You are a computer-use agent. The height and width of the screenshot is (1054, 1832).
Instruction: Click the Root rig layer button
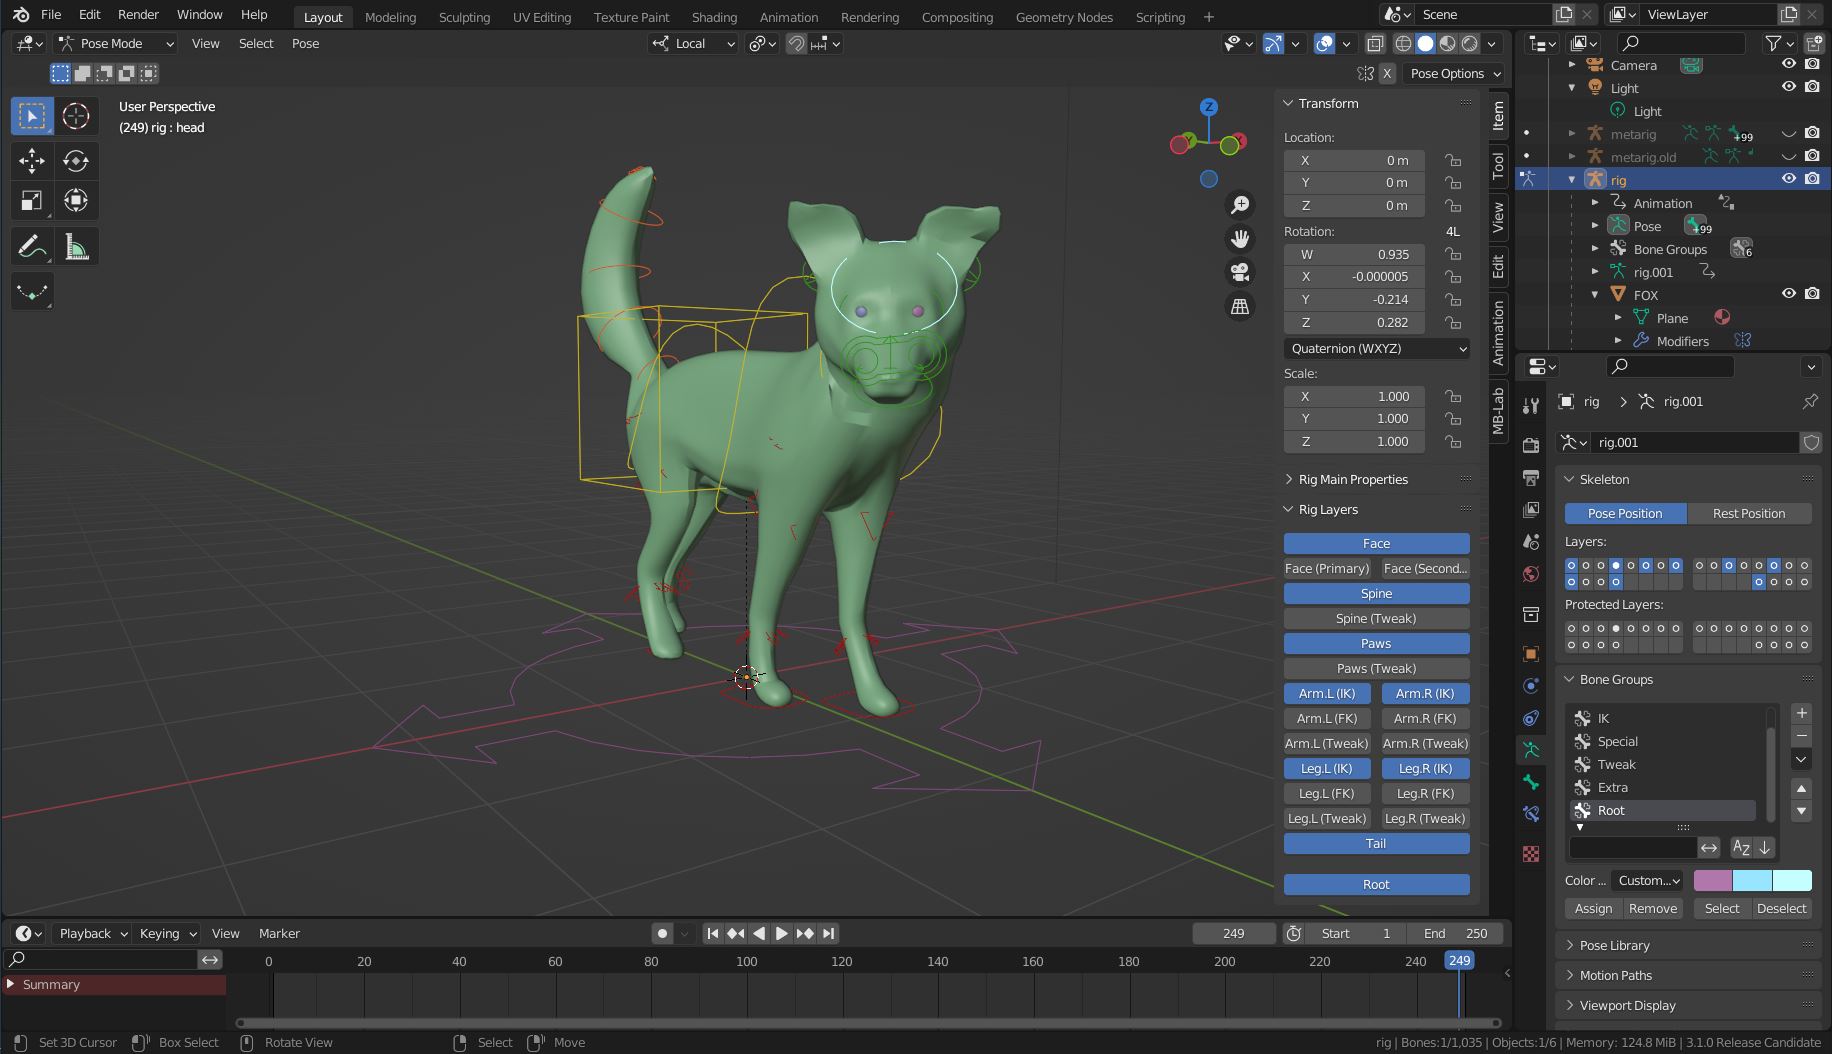(x=1376, y=884)
